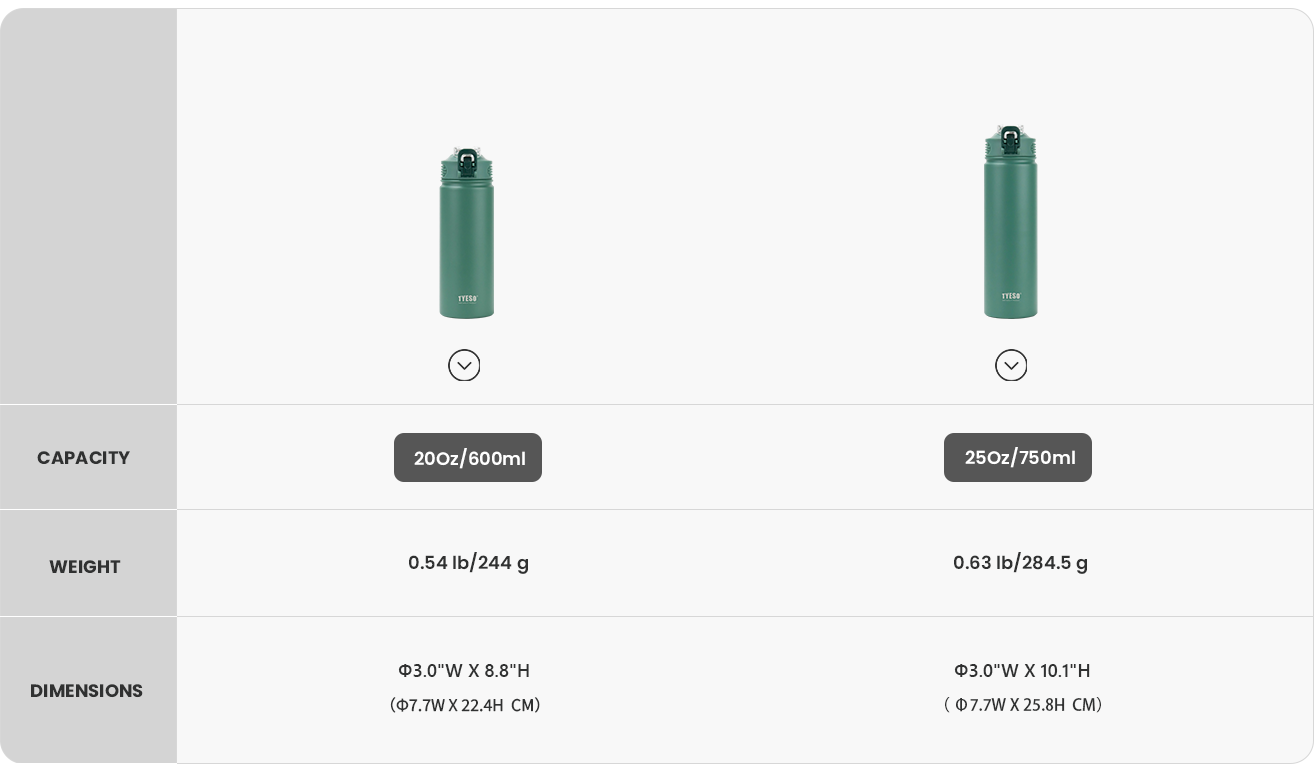
Task: Click the empty gray header cell above CAPACITY
Action: click(88, 205)
